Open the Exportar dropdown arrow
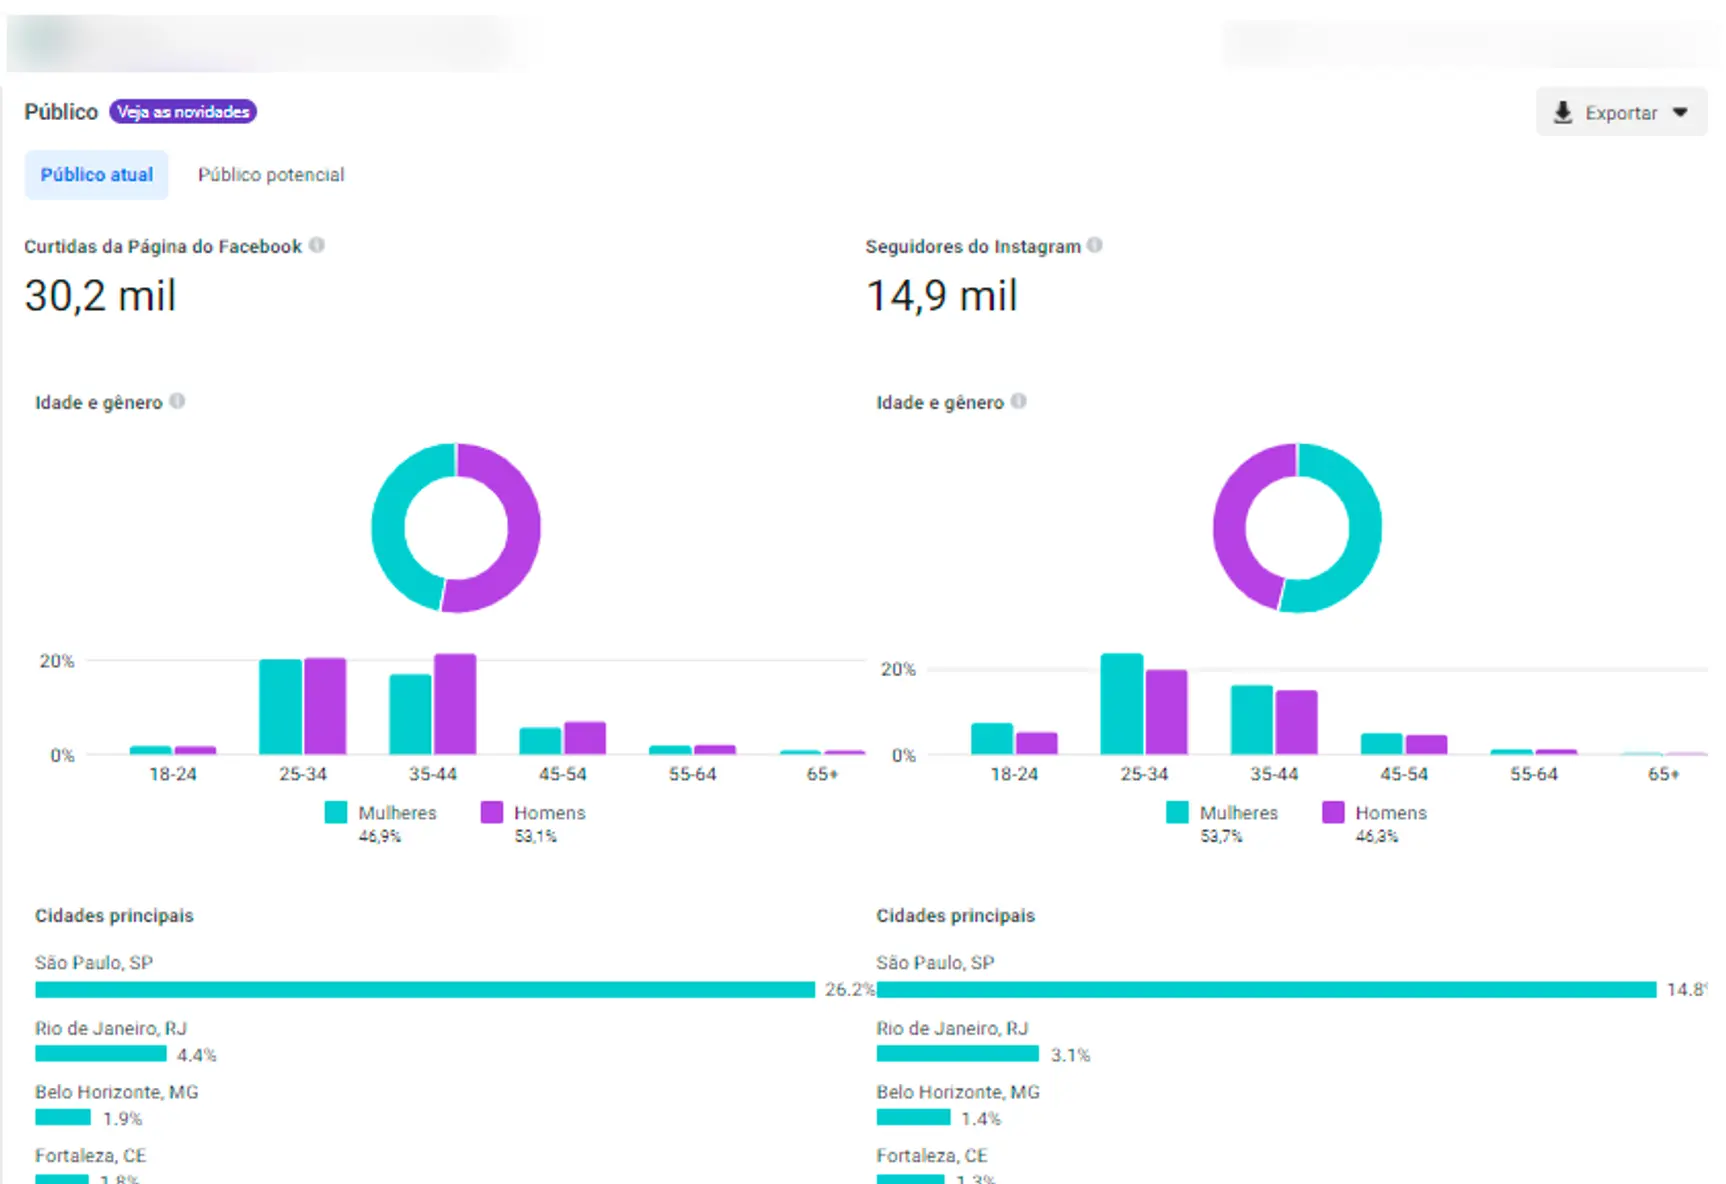 click(x=1680, y=112)
